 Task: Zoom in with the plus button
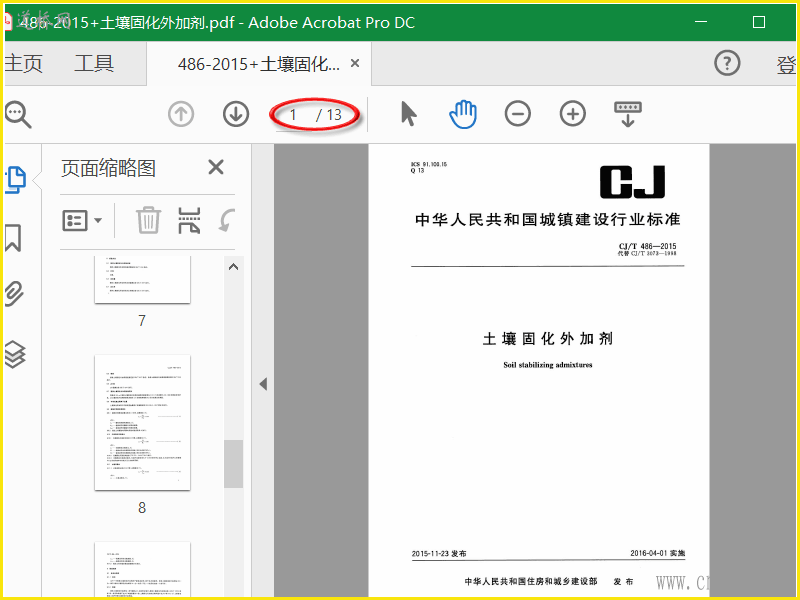coord(572,113)
